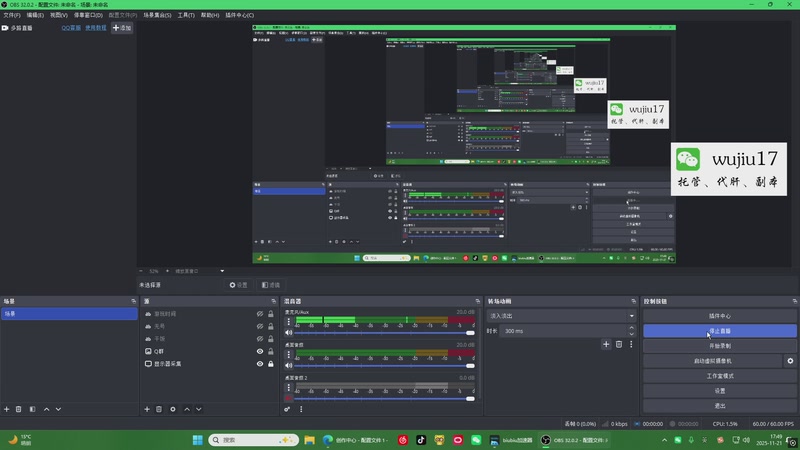Image resolution: width=800 pixels, height=450 pixels.
Task: Delete the selected scene via trash icon
Action: coord(18,409)
